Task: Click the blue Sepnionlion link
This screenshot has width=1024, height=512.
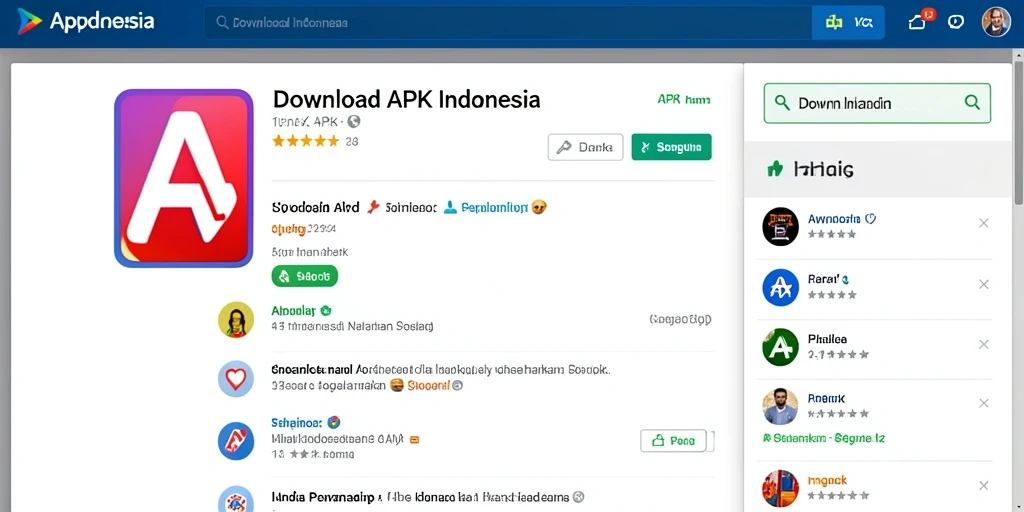Action: coord(494,208)
